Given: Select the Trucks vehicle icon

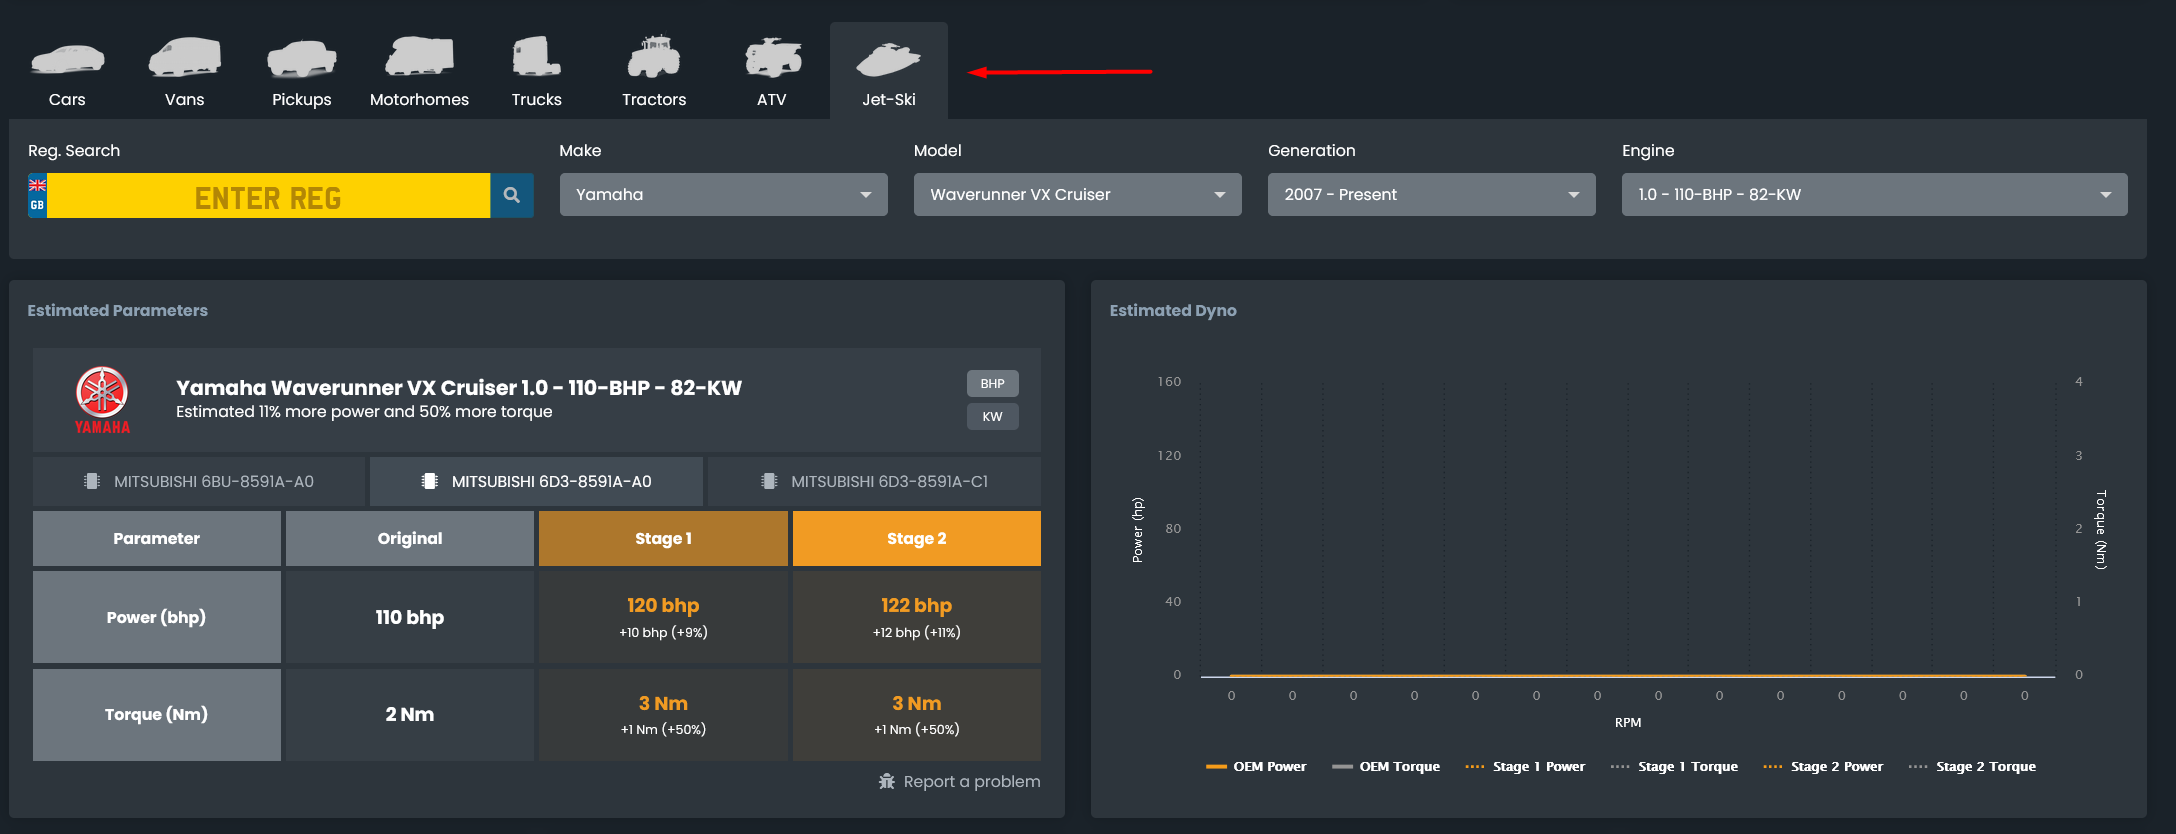Looking at the screenshot, I should click(x=537, y=57).
